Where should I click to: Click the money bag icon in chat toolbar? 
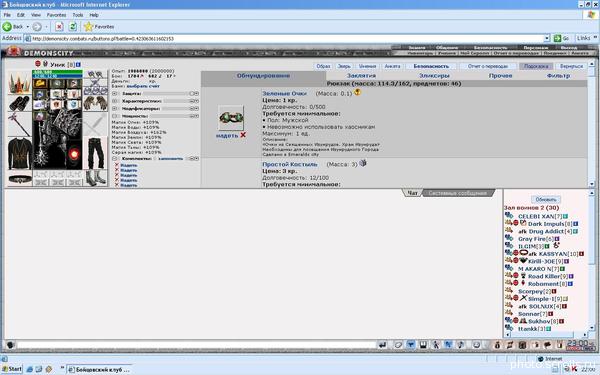point(497,345)
